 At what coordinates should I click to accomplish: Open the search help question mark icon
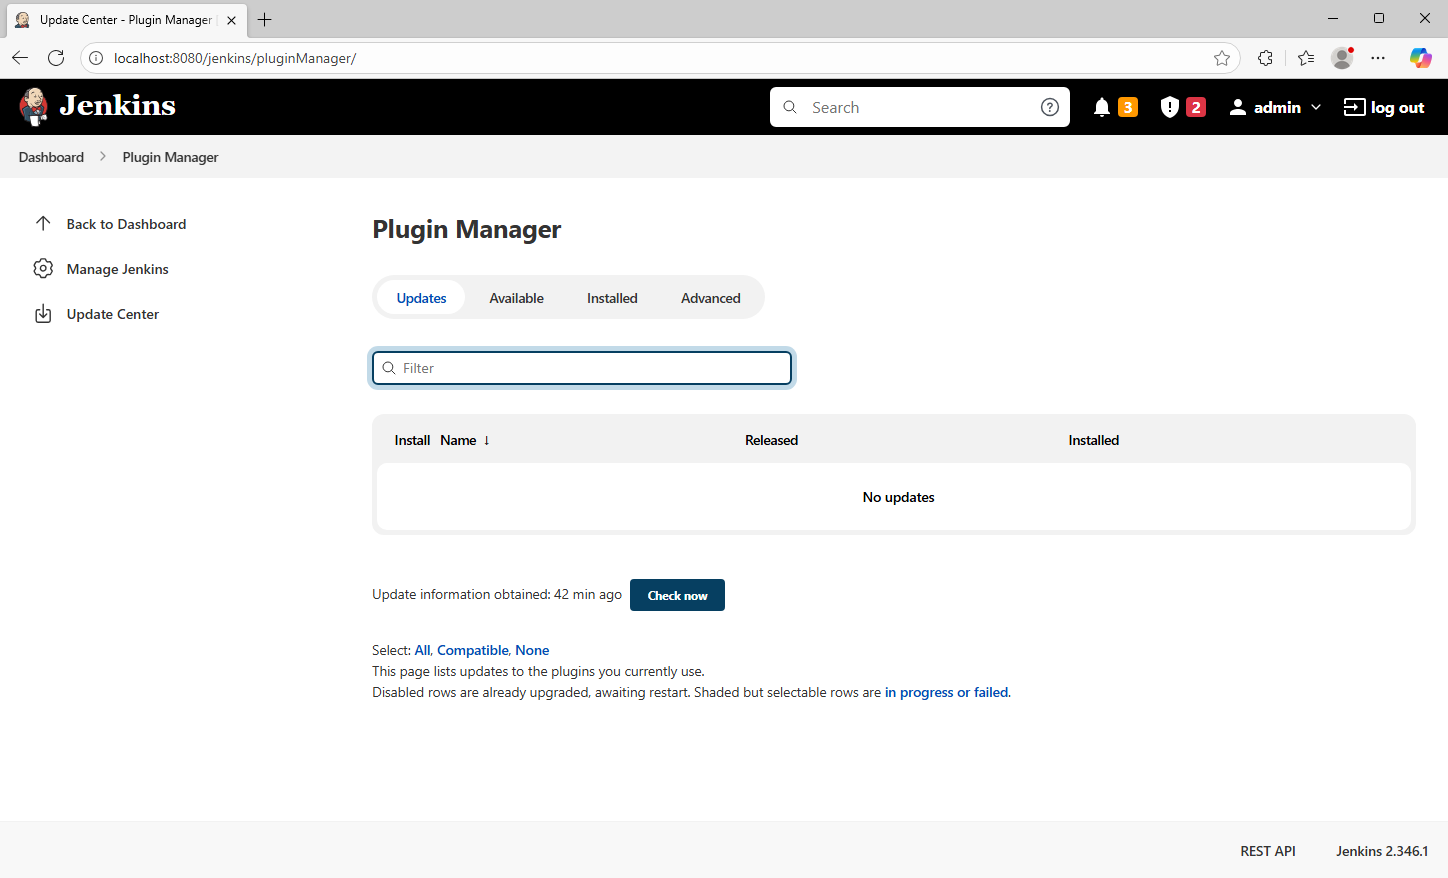point(1049,107)
